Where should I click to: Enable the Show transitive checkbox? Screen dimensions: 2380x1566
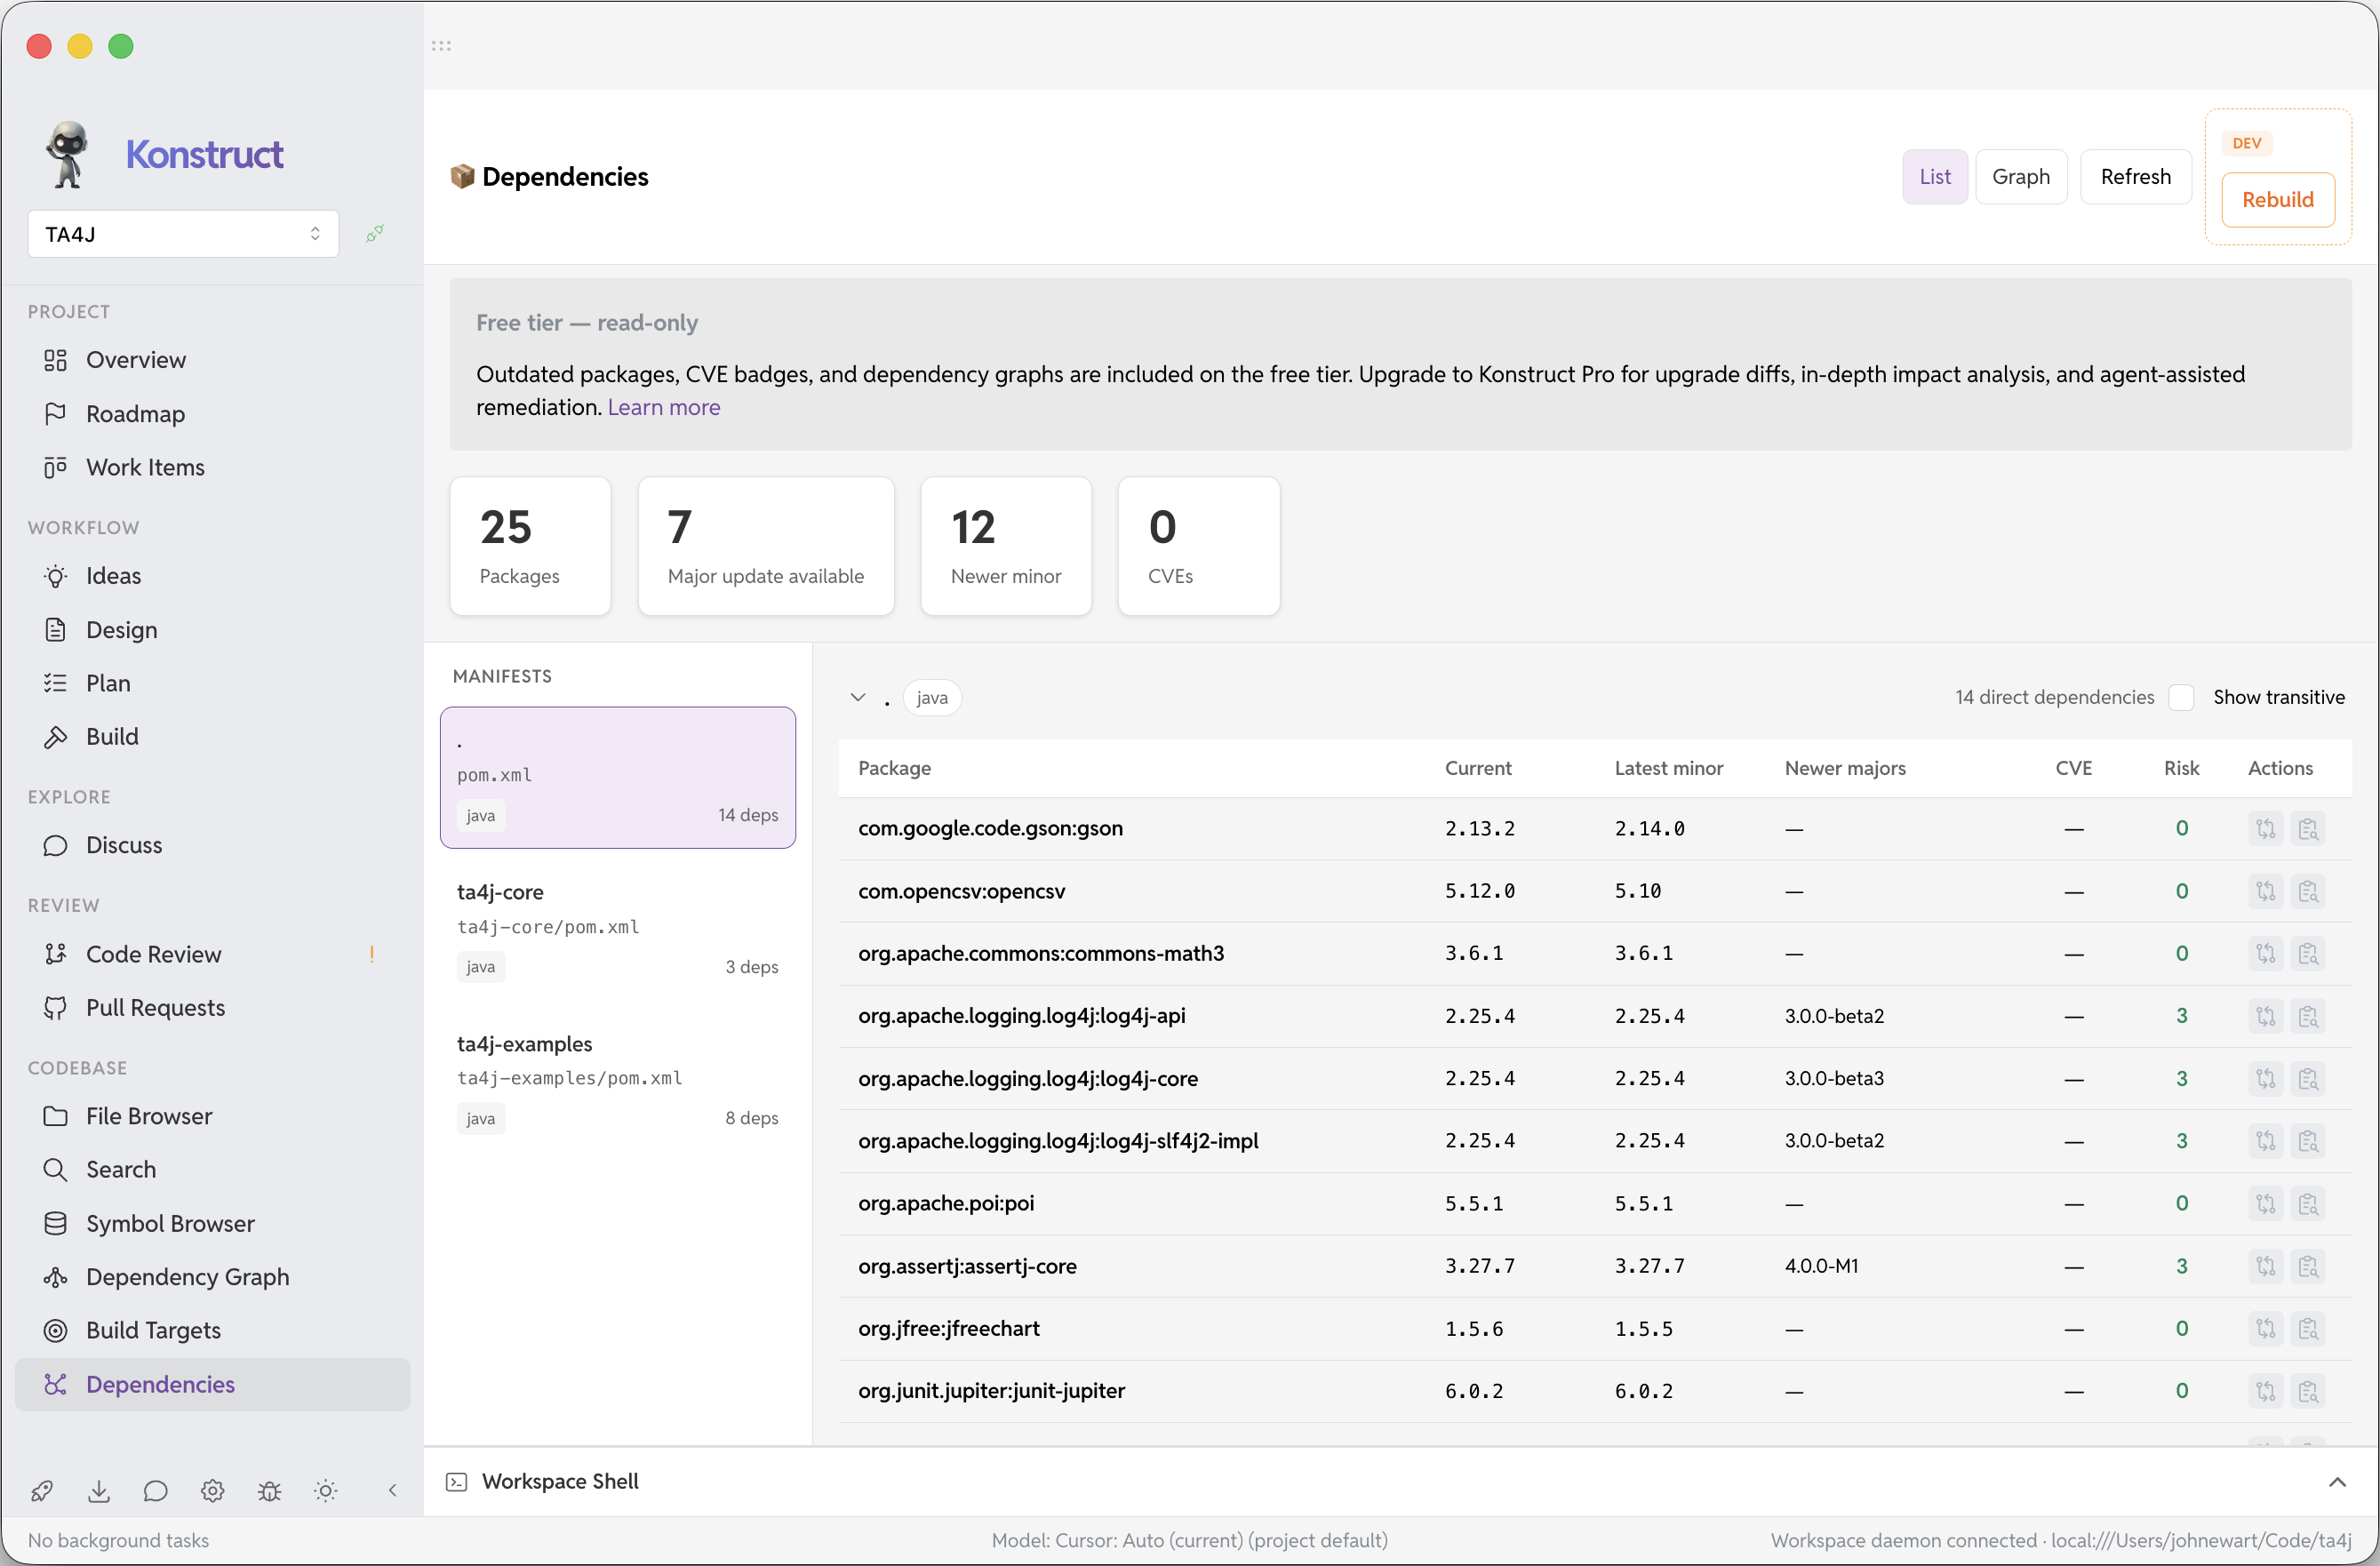[x=2182, y=697]
